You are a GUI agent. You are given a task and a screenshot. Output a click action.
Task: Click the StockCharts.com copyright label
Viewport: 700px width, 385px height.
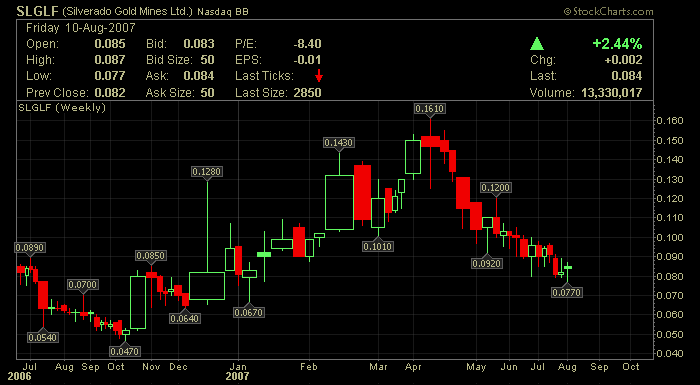point(609,12)
